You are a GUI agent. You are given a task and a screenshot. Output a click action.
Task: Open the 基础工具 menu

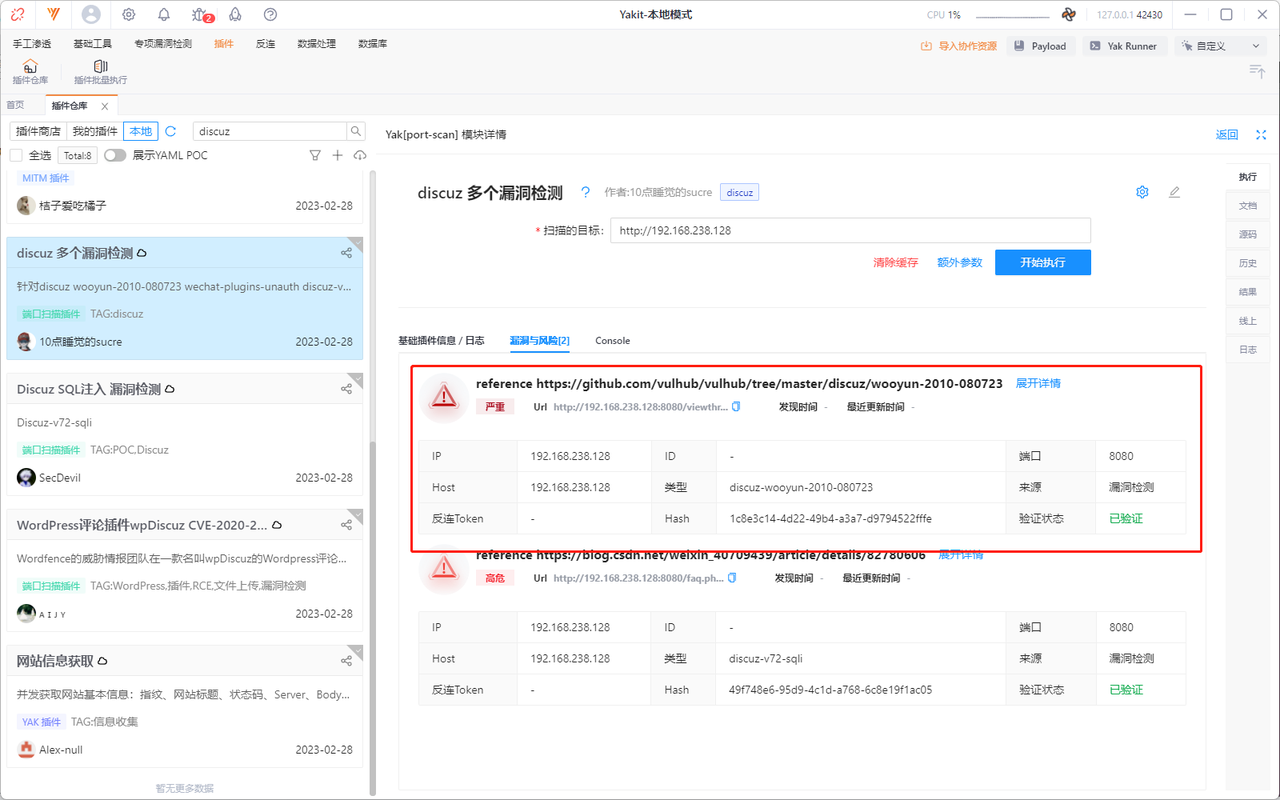tap(93, 44)
